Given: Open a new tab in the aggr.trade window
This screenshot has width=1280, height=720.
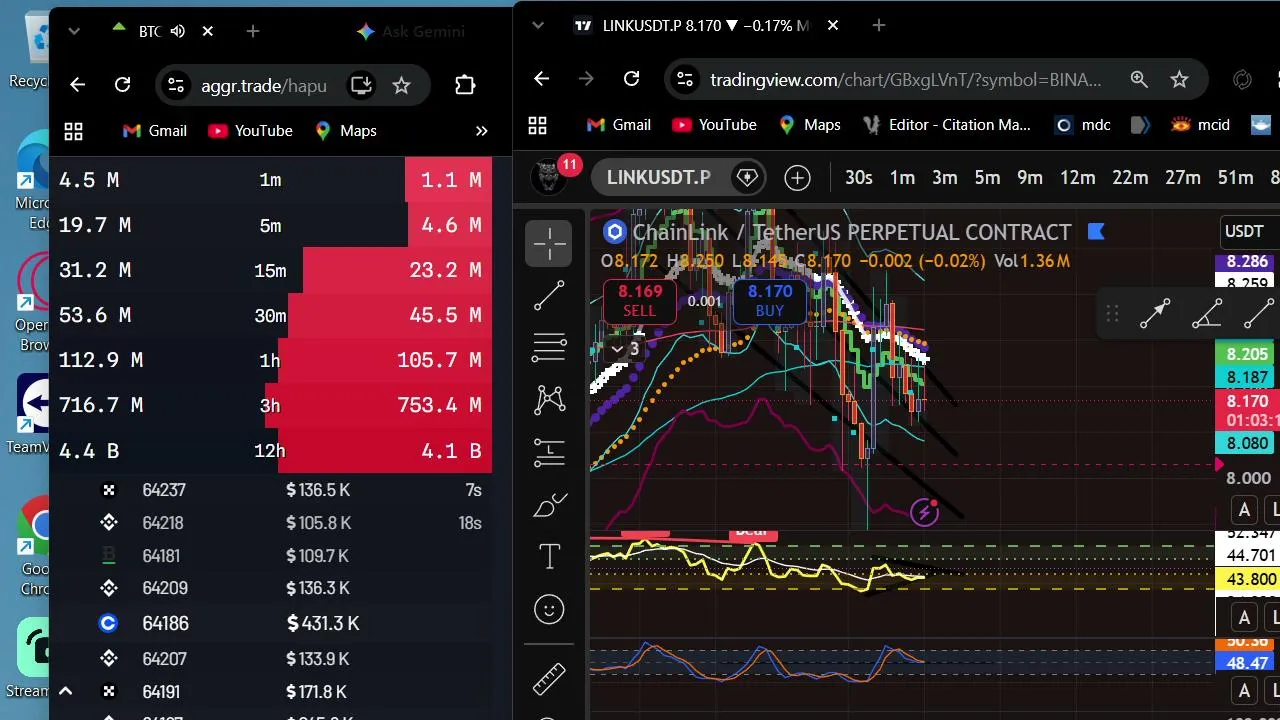Looking at the screenshot, I should click(x=253, y=31).
